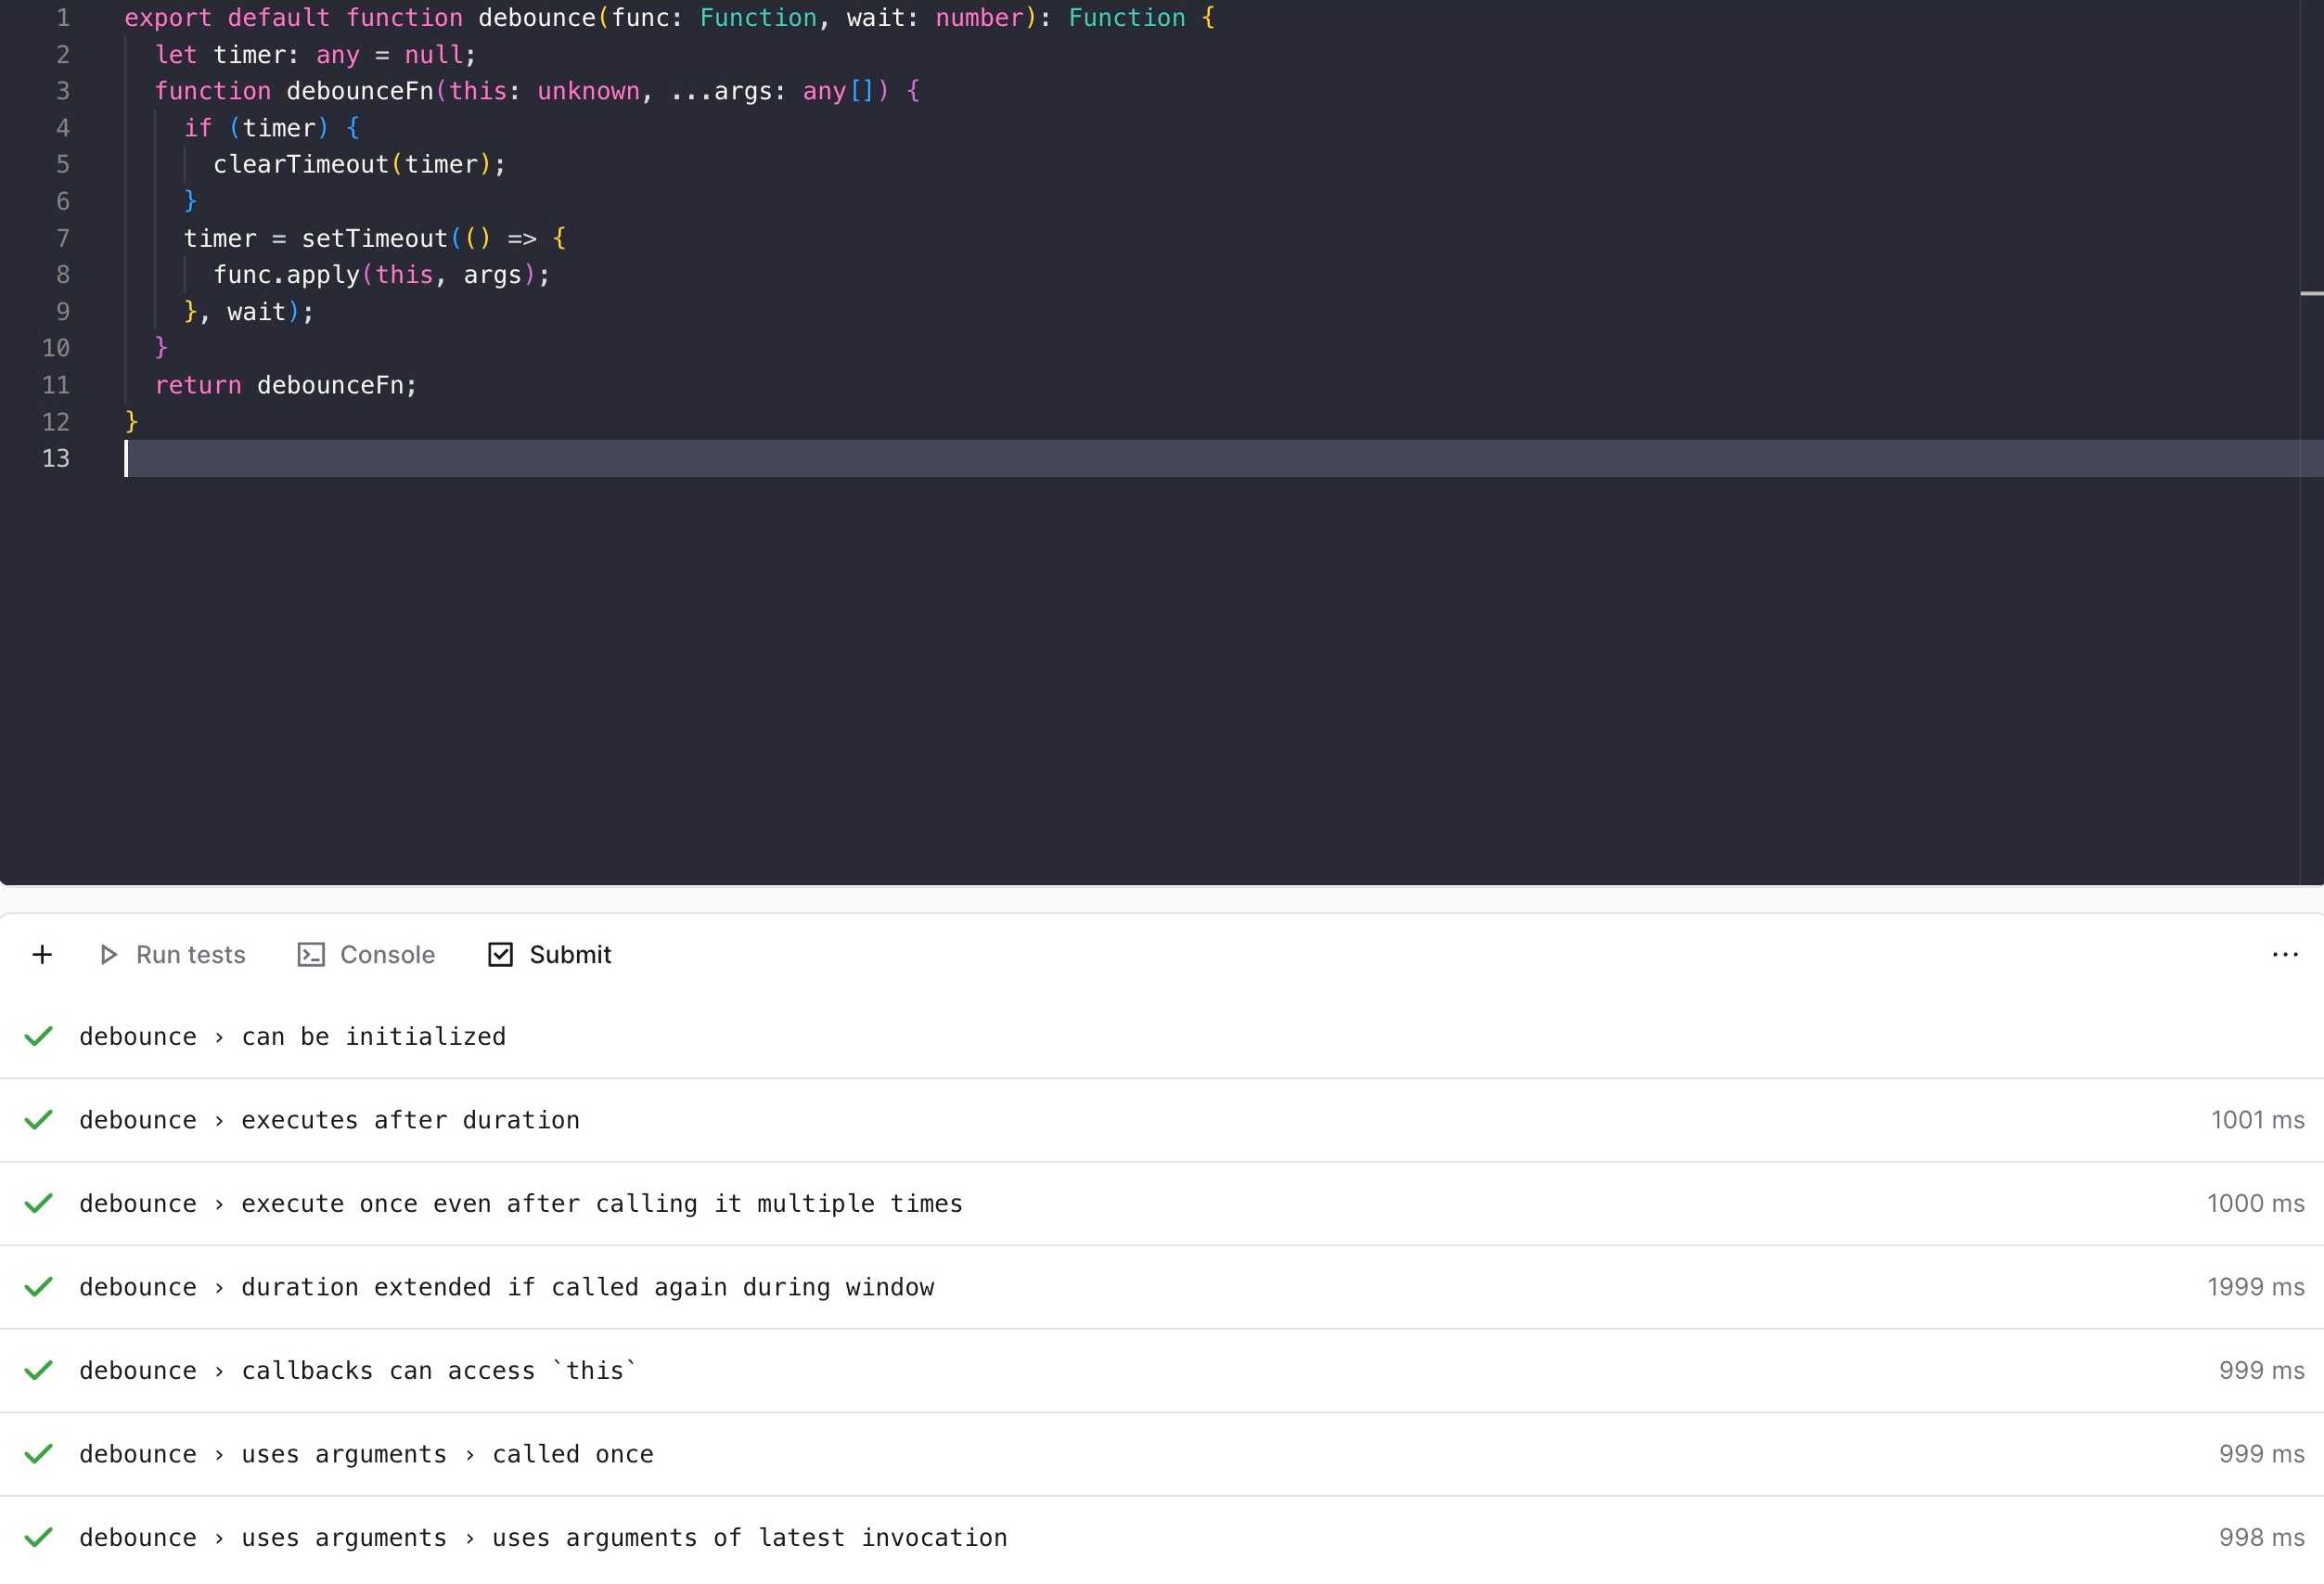
Task: Click 'return debounceFn;' on line 11
Action: (286, 386)
